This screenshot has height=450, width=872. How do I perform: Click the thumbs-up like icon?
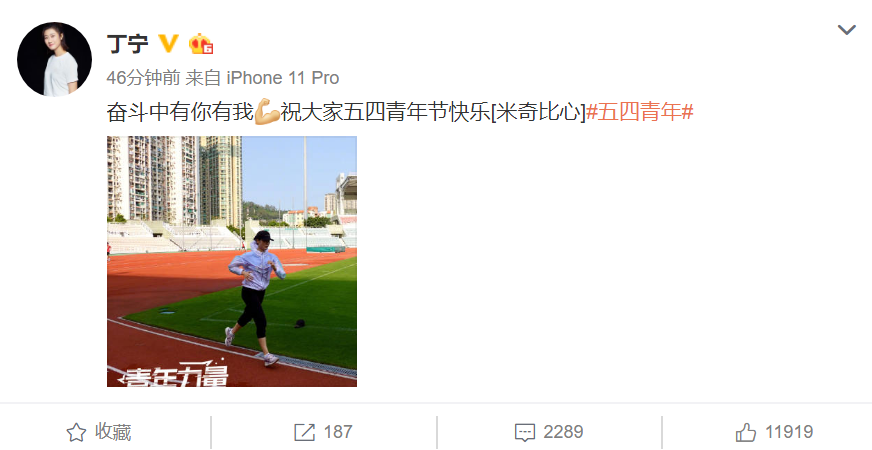[746, 432]
